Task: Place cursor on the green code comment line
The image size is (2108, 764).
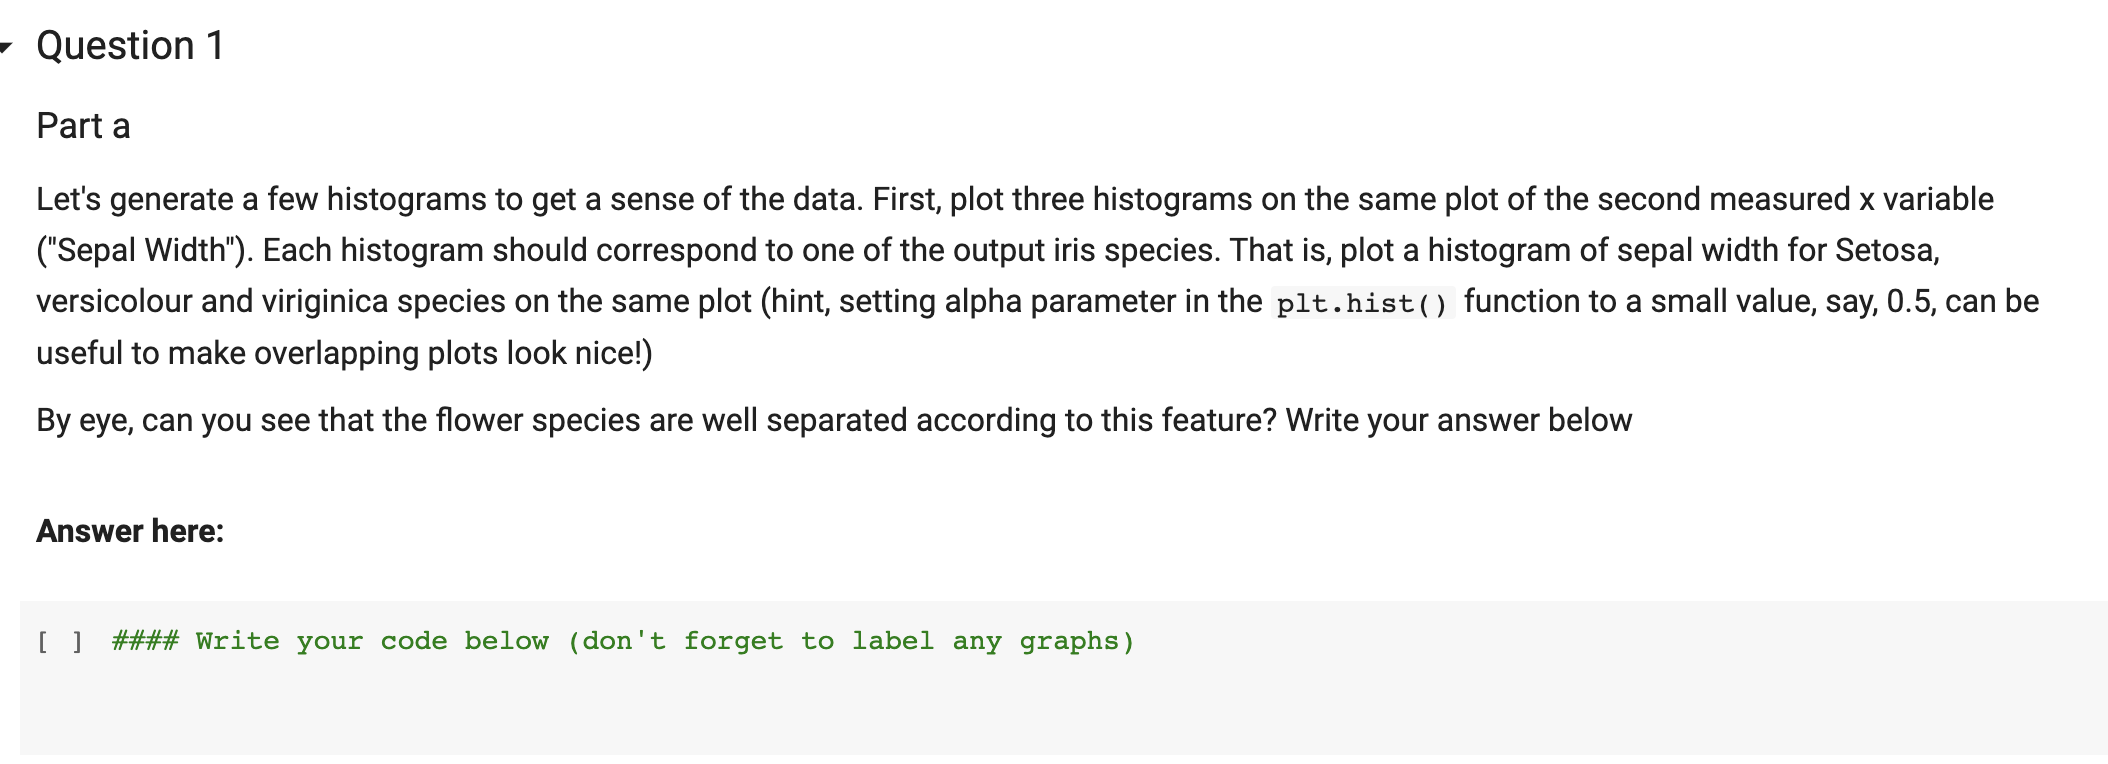Action: 623,641
